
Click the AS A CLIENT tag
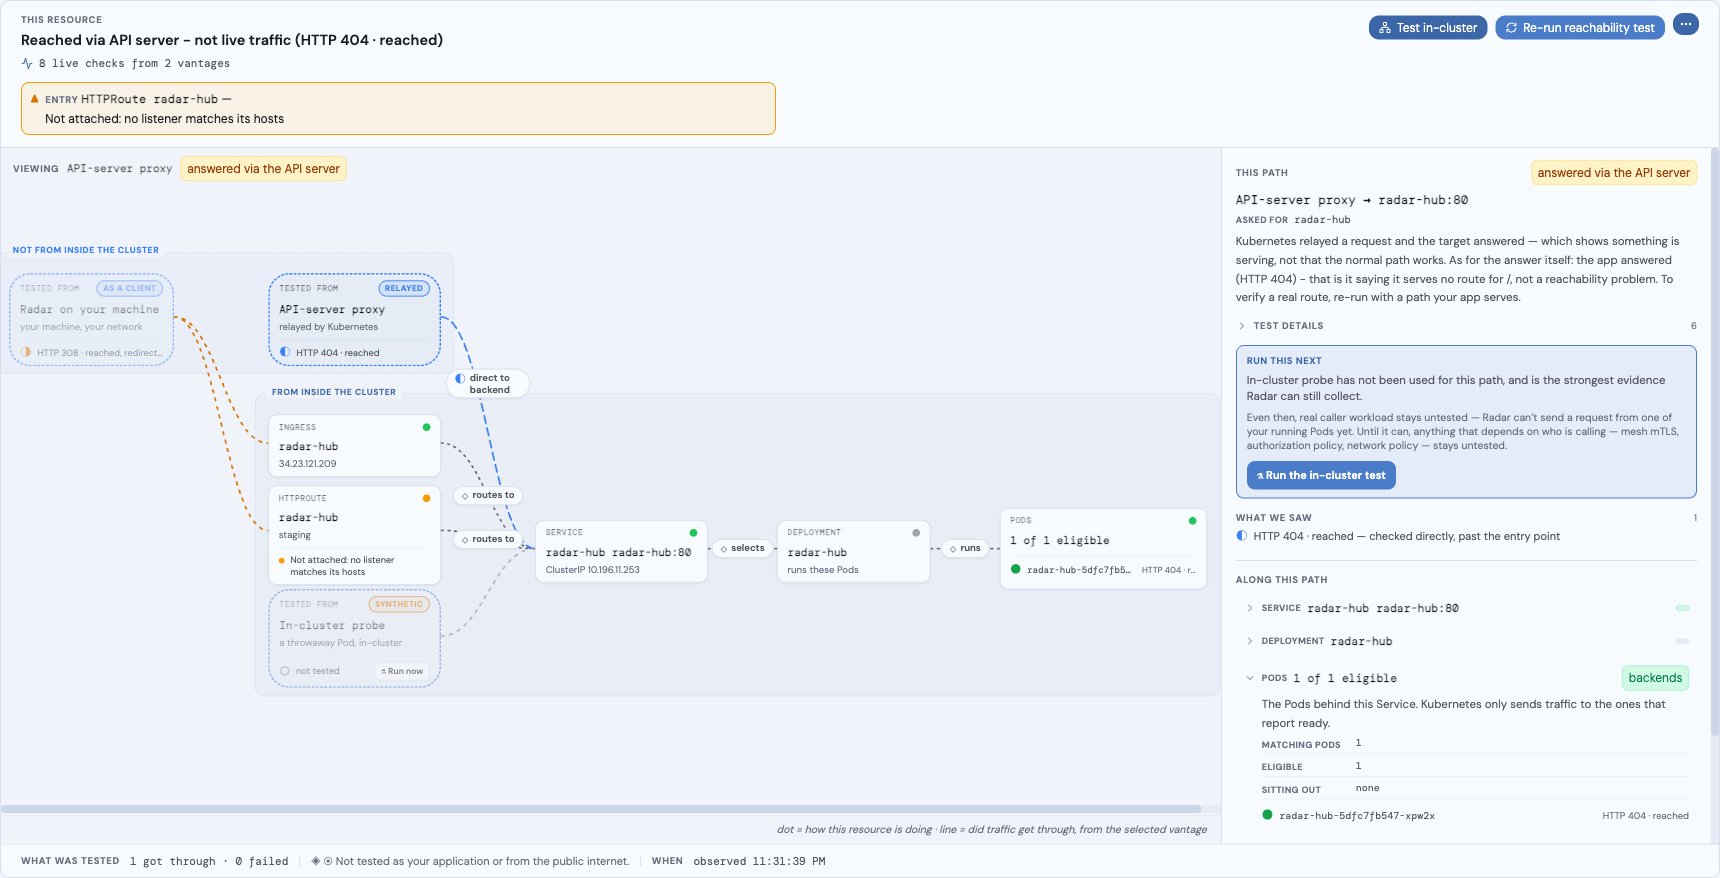coord(129,288)
